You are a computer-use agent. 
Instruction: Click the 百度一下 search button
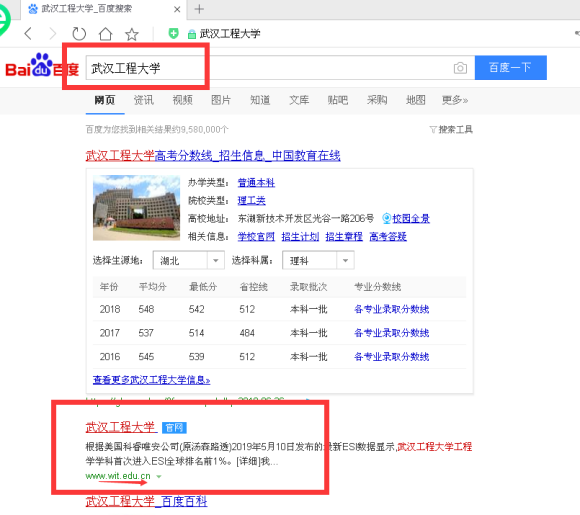coord(510,68)
